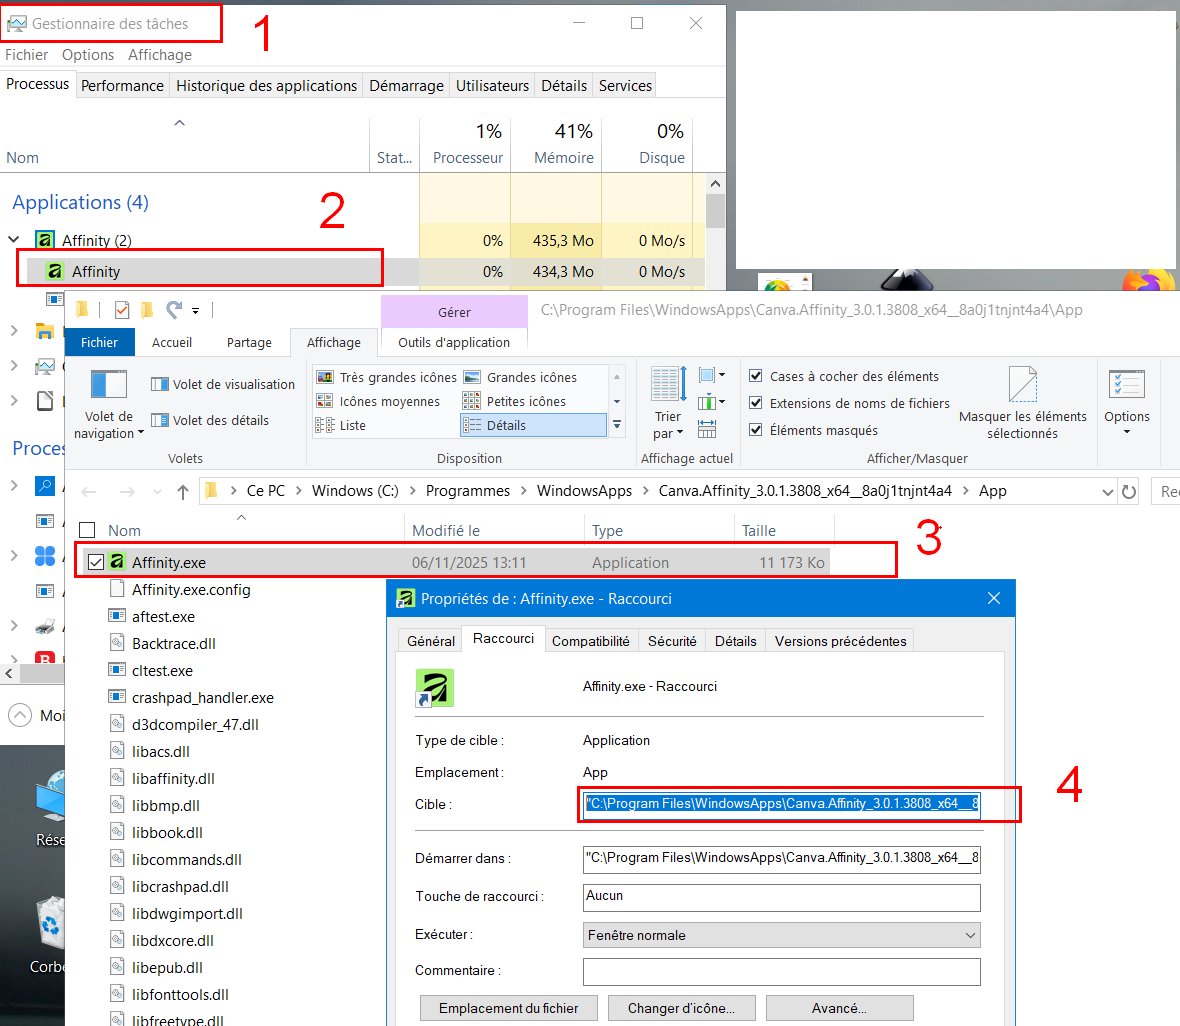The width and height of the screenshot is (1180, 1026).
Task: Expand Moins de détails chevron in Task Manager
Action: click(x=20, y=714)
